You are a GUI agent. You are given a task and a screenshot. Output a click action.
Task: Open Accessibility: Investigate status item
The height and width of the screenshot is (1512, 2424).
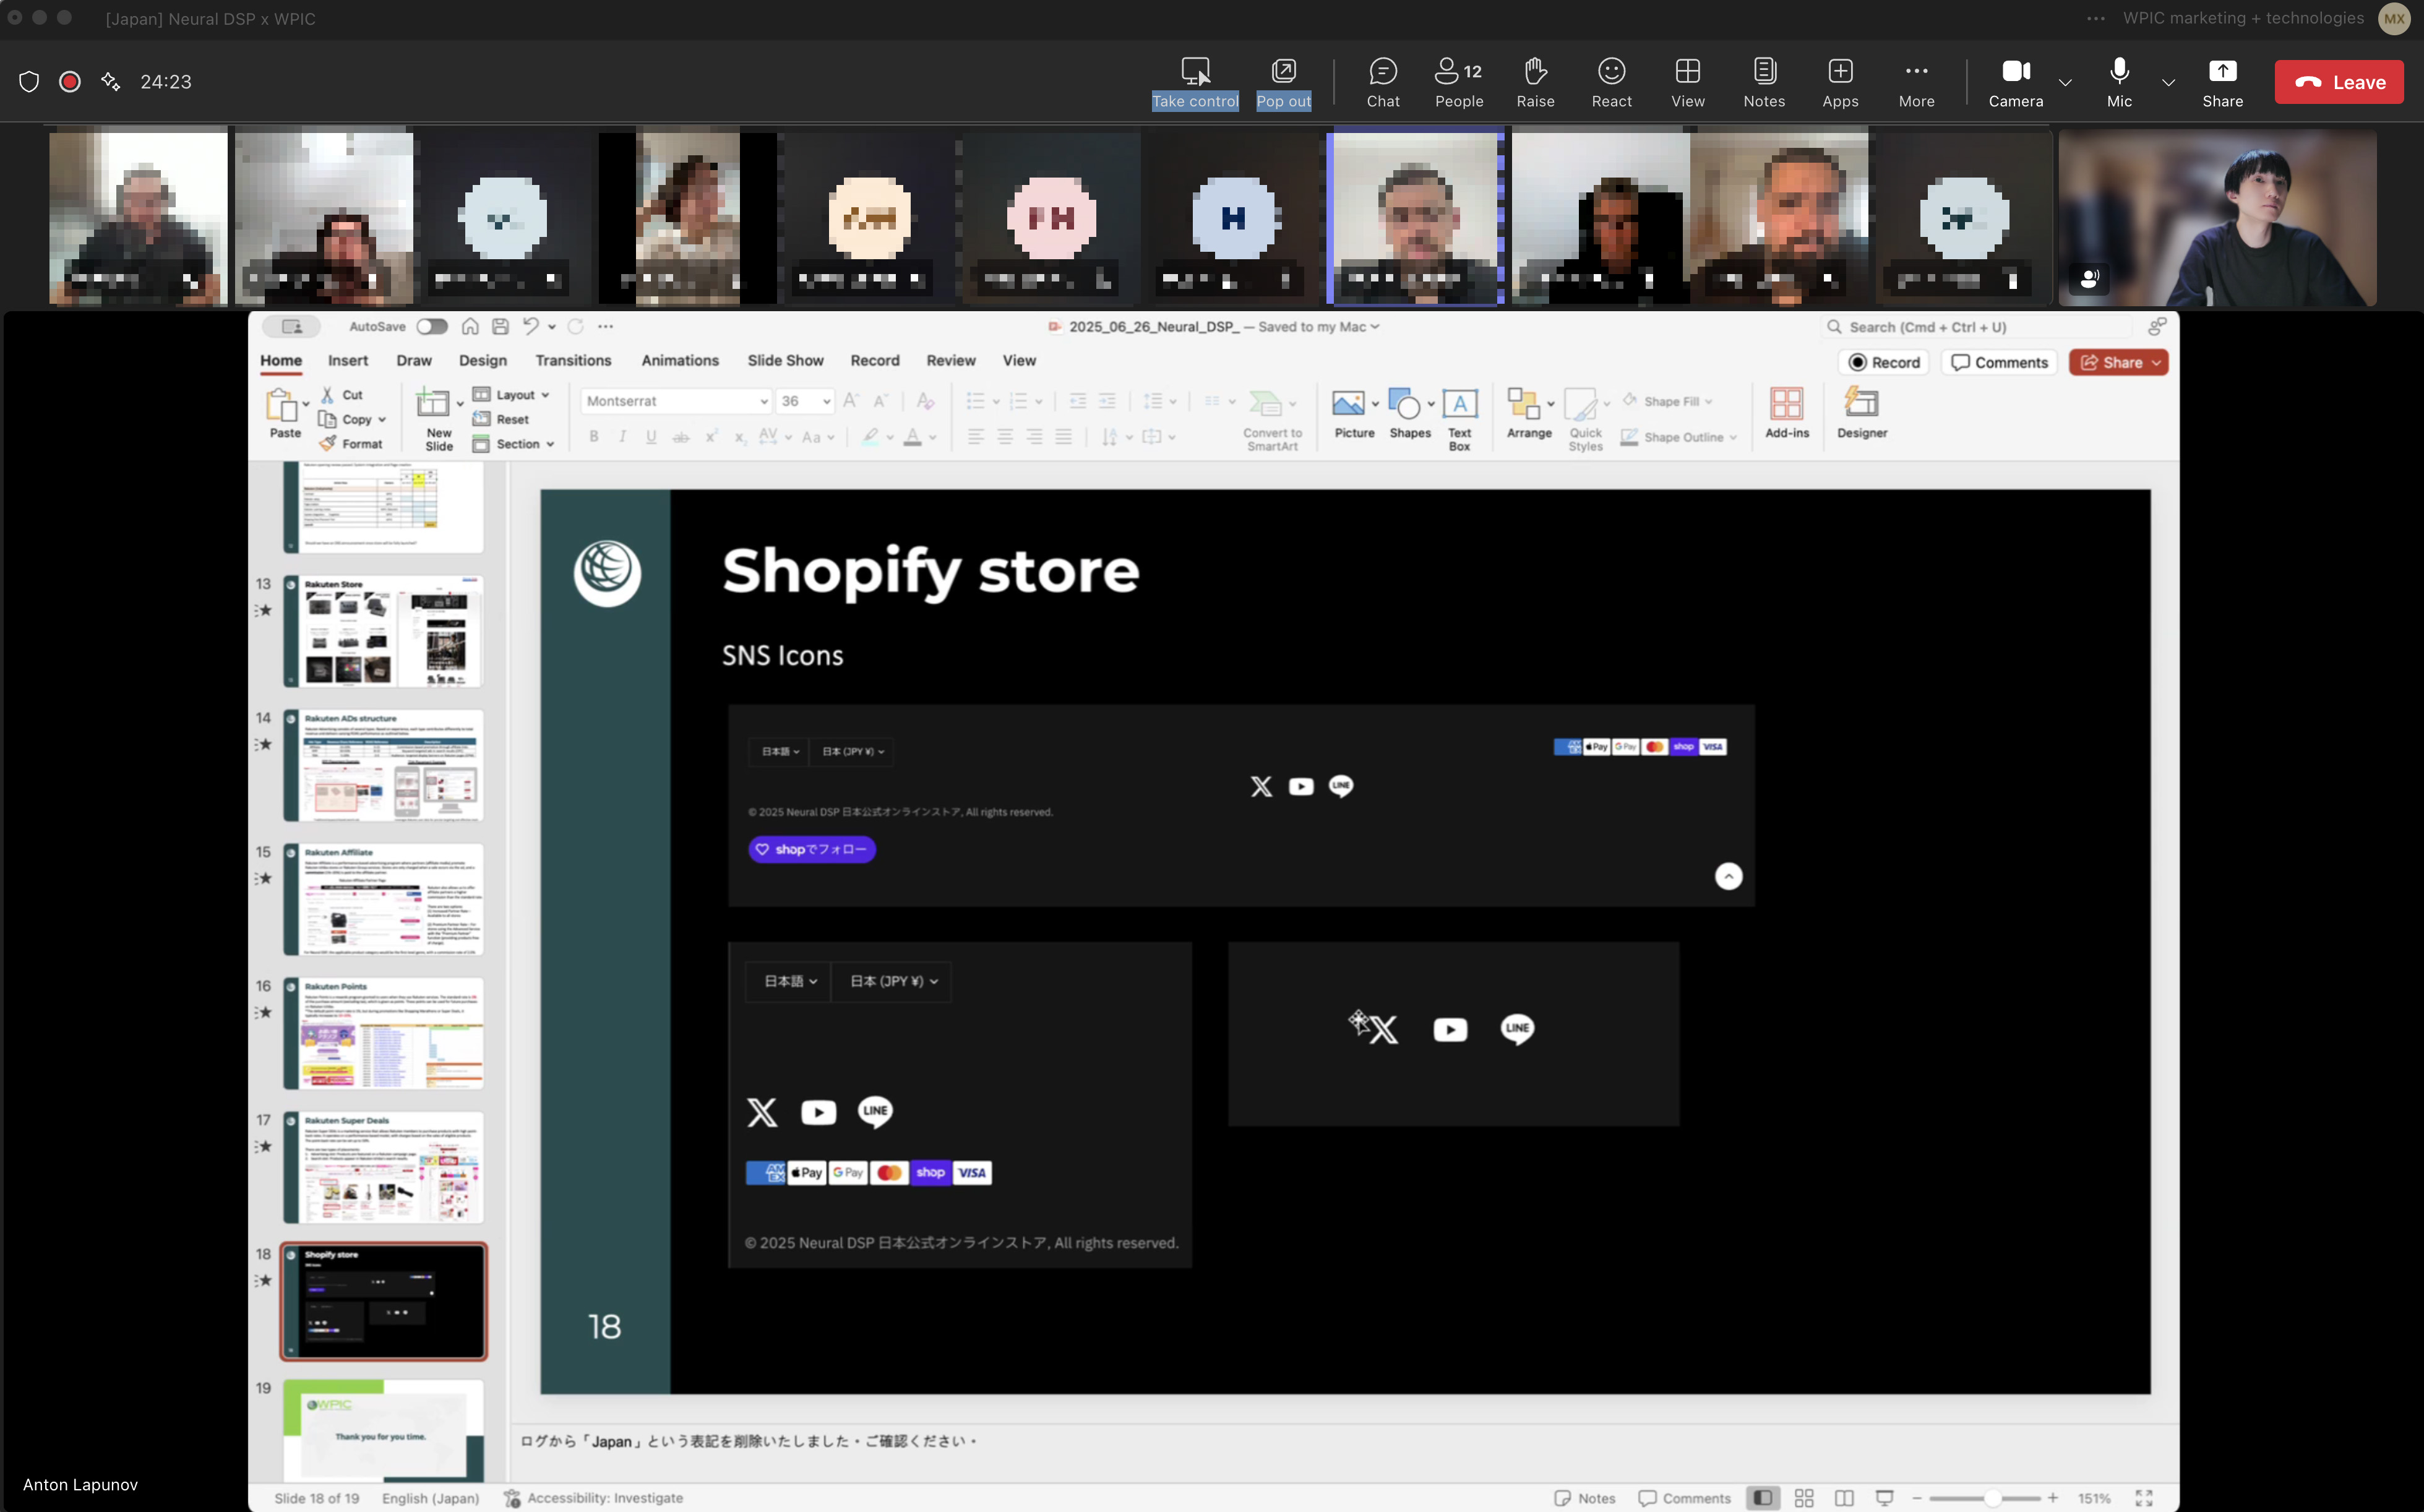point(593,1498)
